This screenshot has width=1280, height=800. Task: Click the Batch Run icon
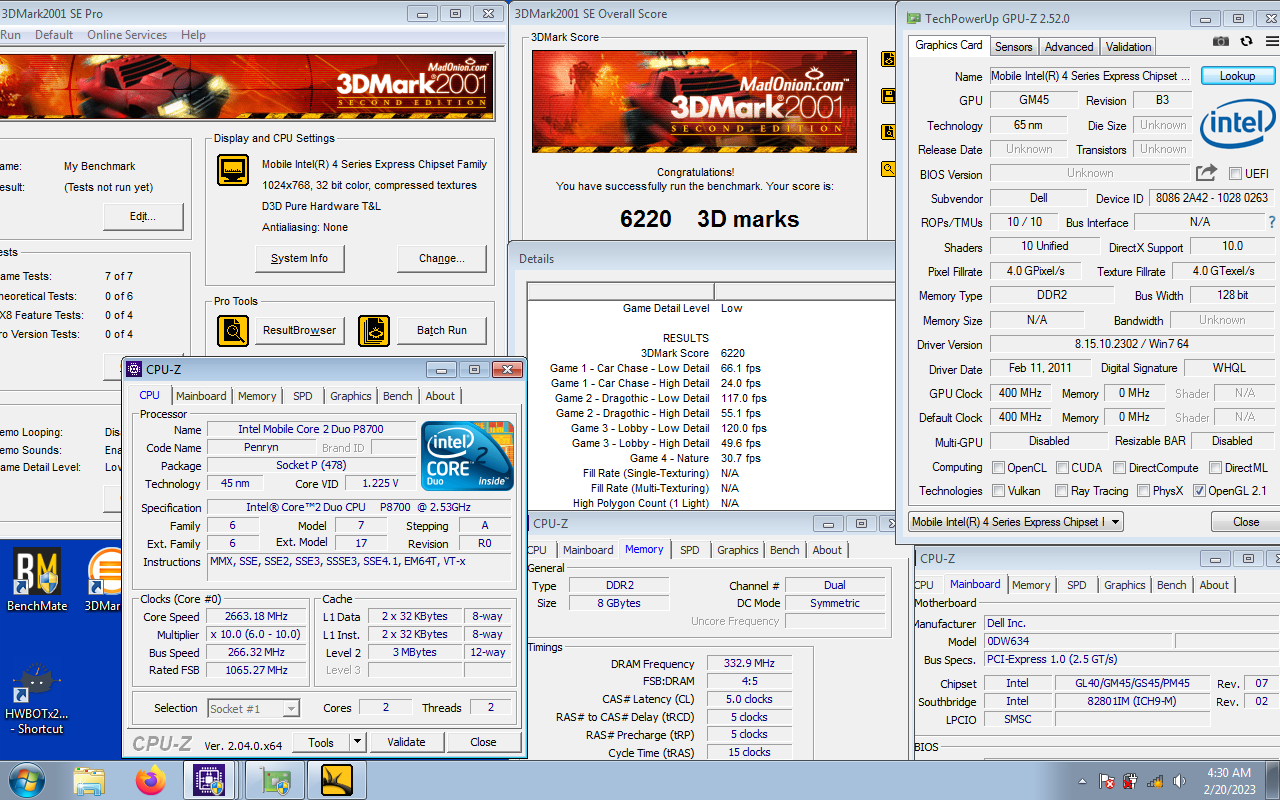pyautogui.click(x=374, y=330)
